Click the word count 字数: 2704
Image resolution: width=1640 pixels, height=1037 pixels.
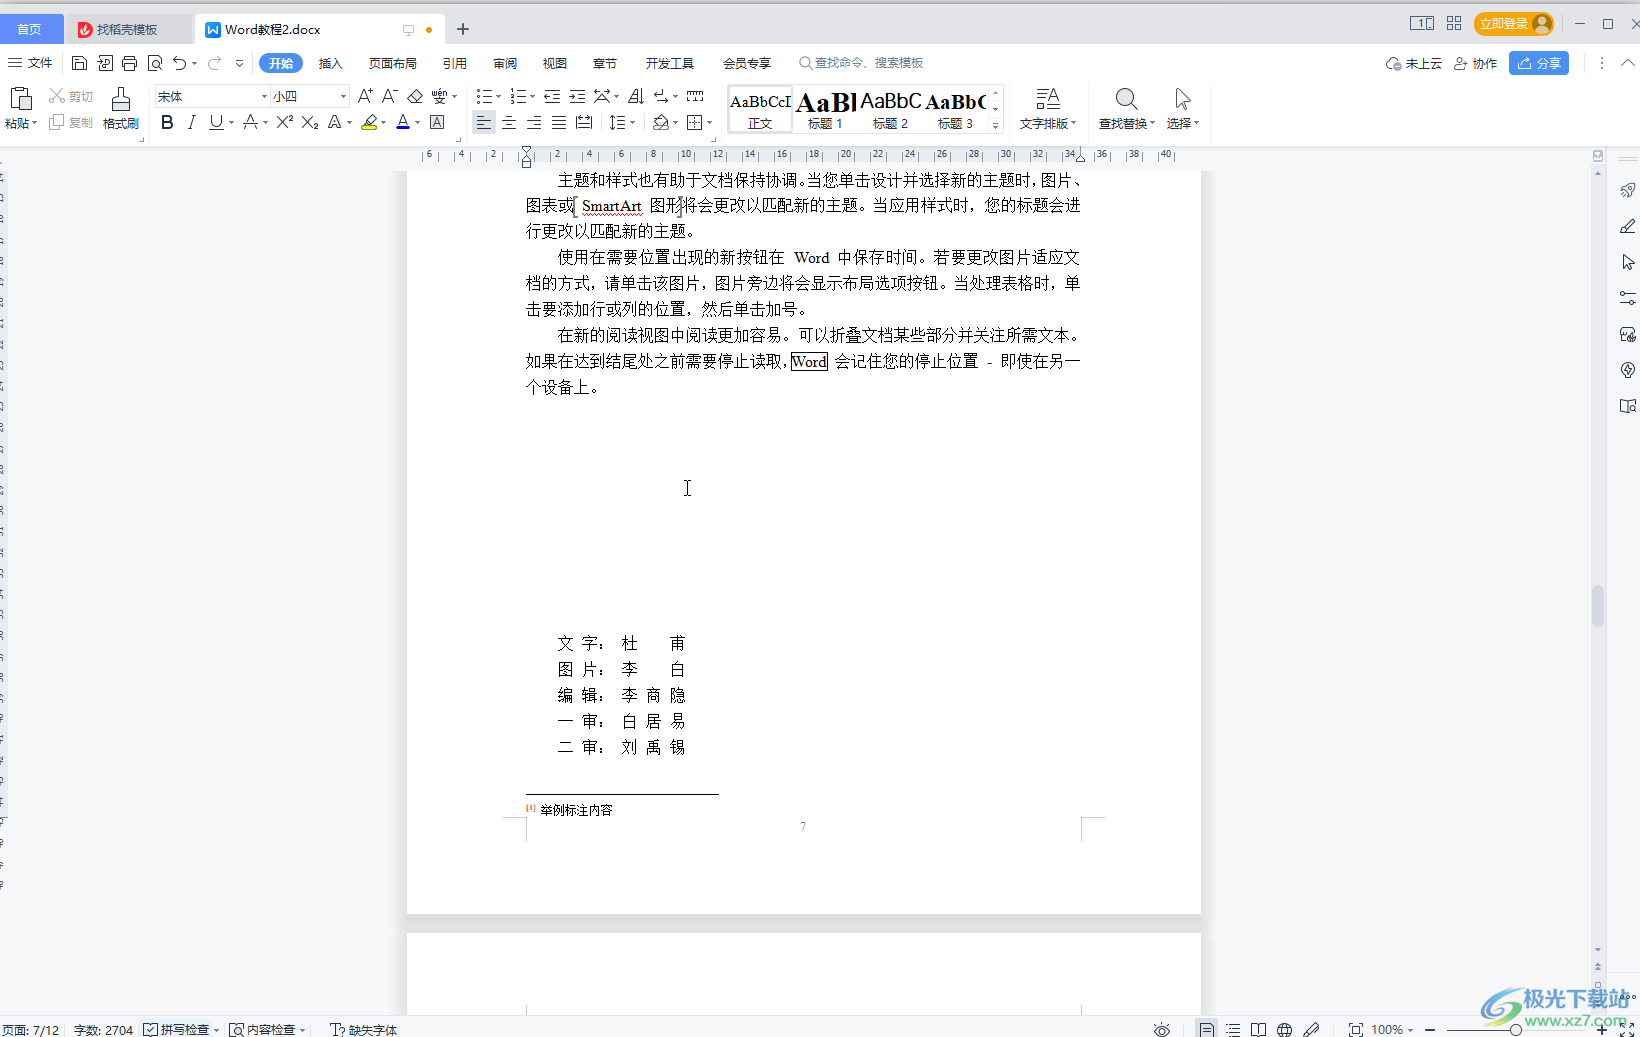pos(103,1029)
